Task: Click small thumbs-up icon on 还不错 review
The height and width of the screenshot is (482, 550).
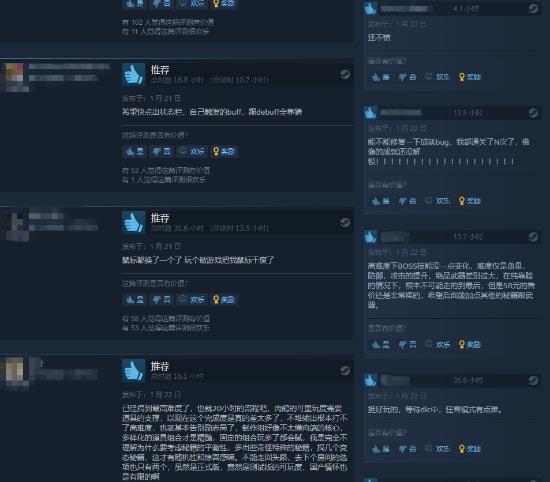Action: click(x=370, y=9)
